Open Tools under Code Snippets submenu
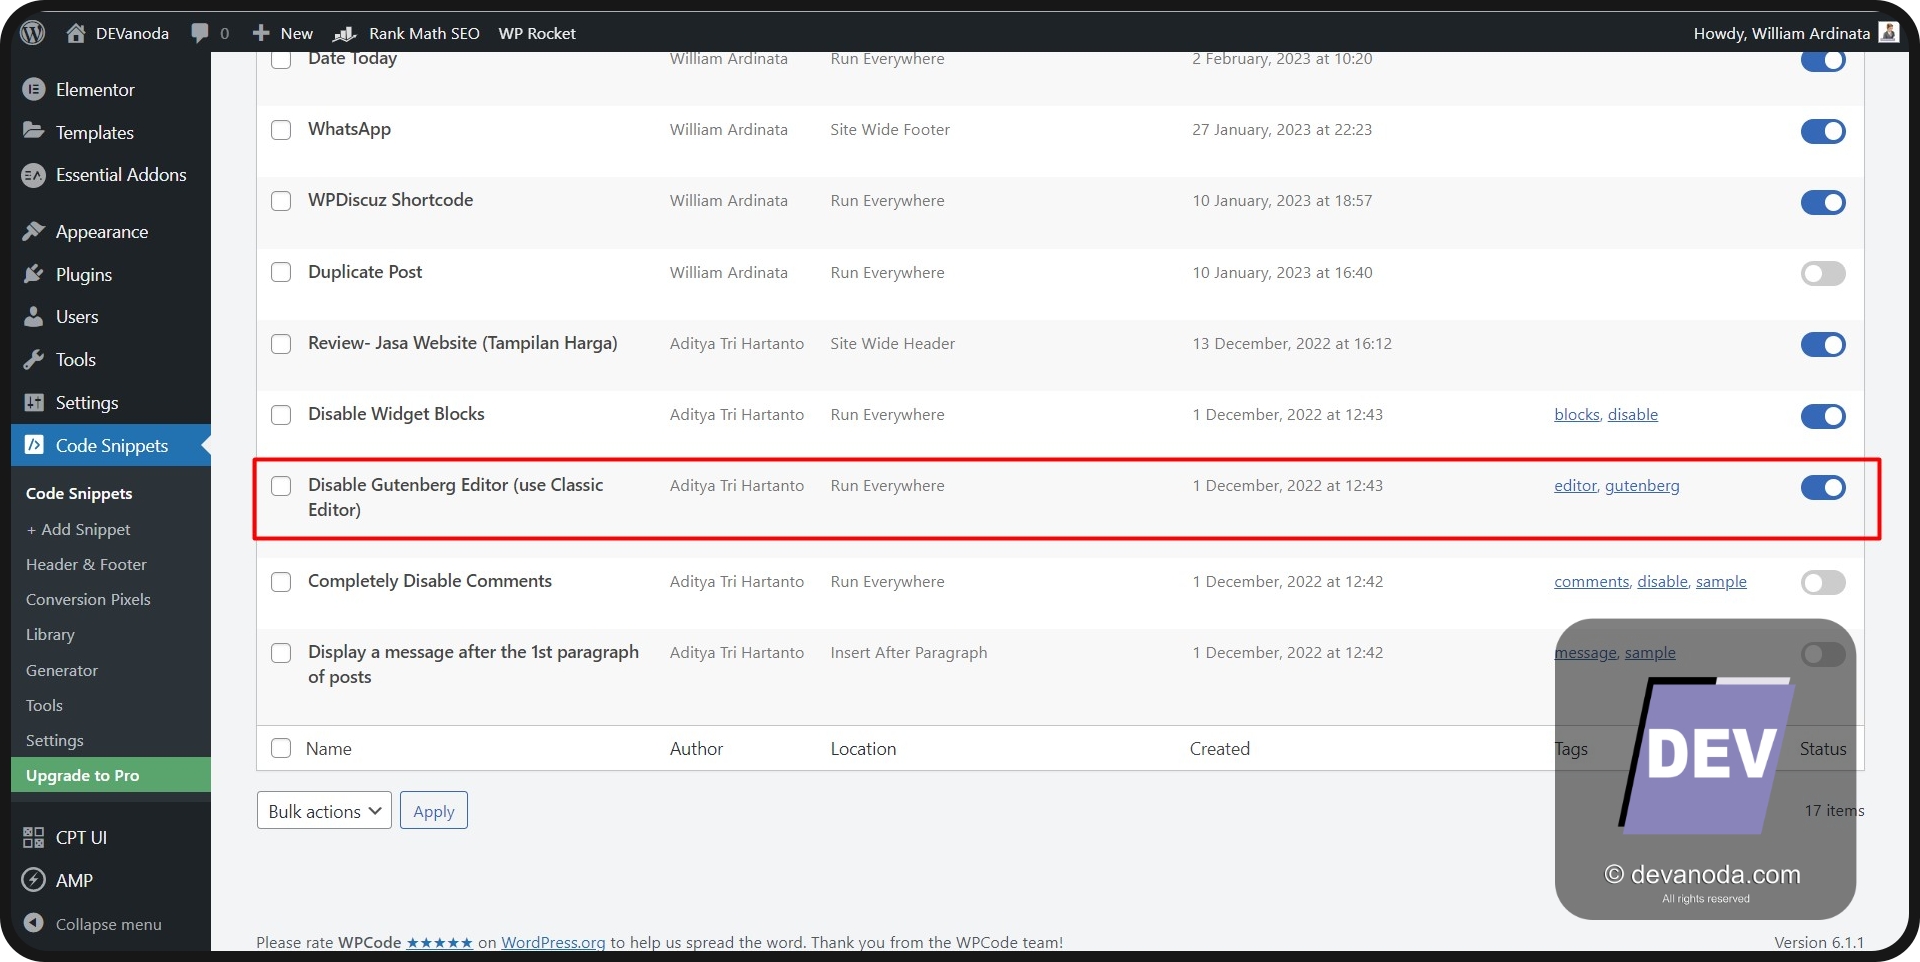This screenshot has width=1920, height=962. 44,705
